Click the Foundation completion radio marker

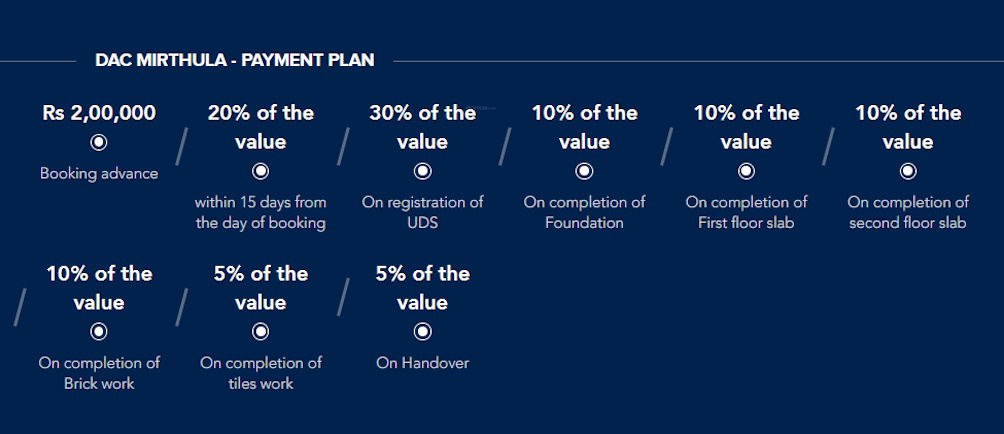[585, 171]
